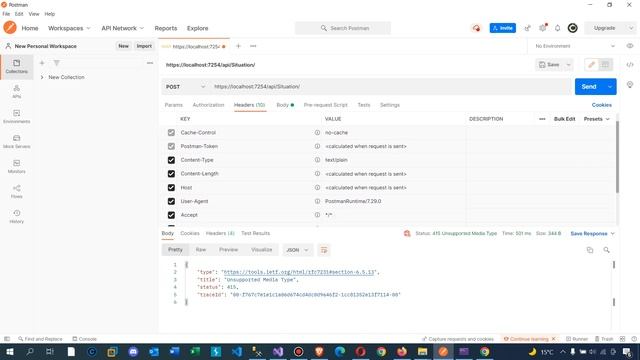Open the File menu
640x360 pixels.
(6, 14)
